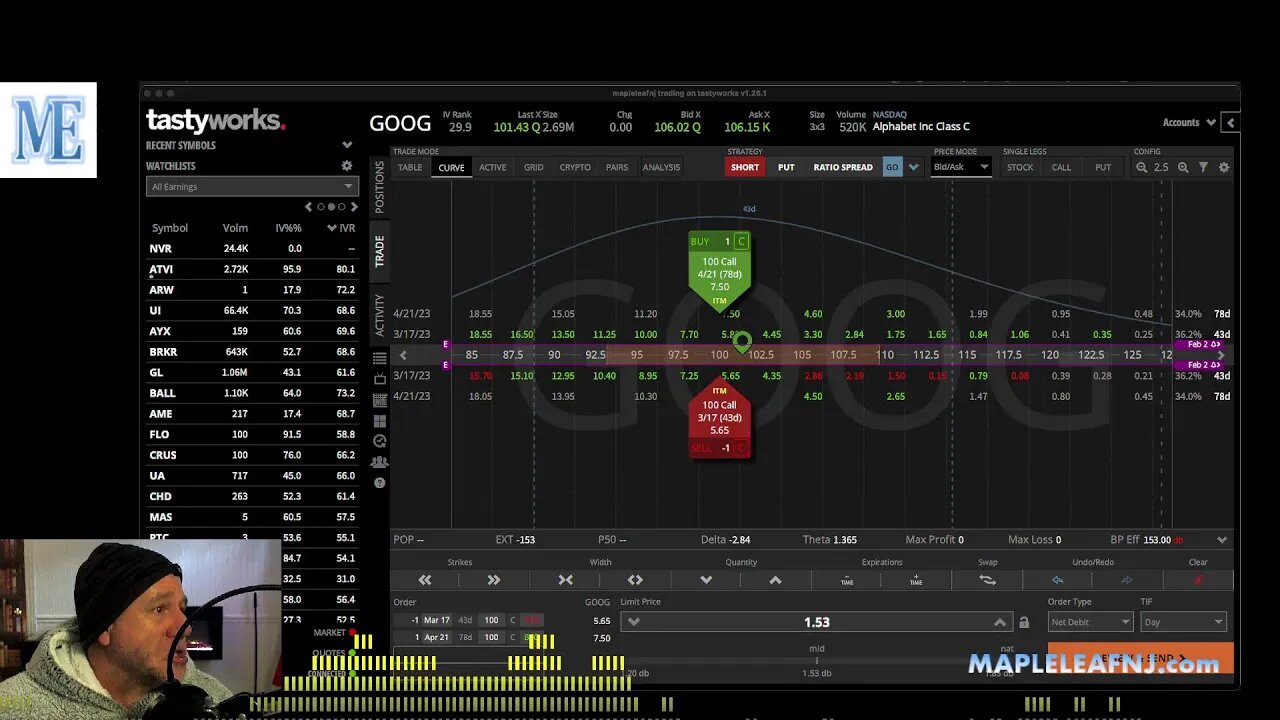Open the quote list icon in sidebar
1280x720 pixels.
tap(380, 359)
